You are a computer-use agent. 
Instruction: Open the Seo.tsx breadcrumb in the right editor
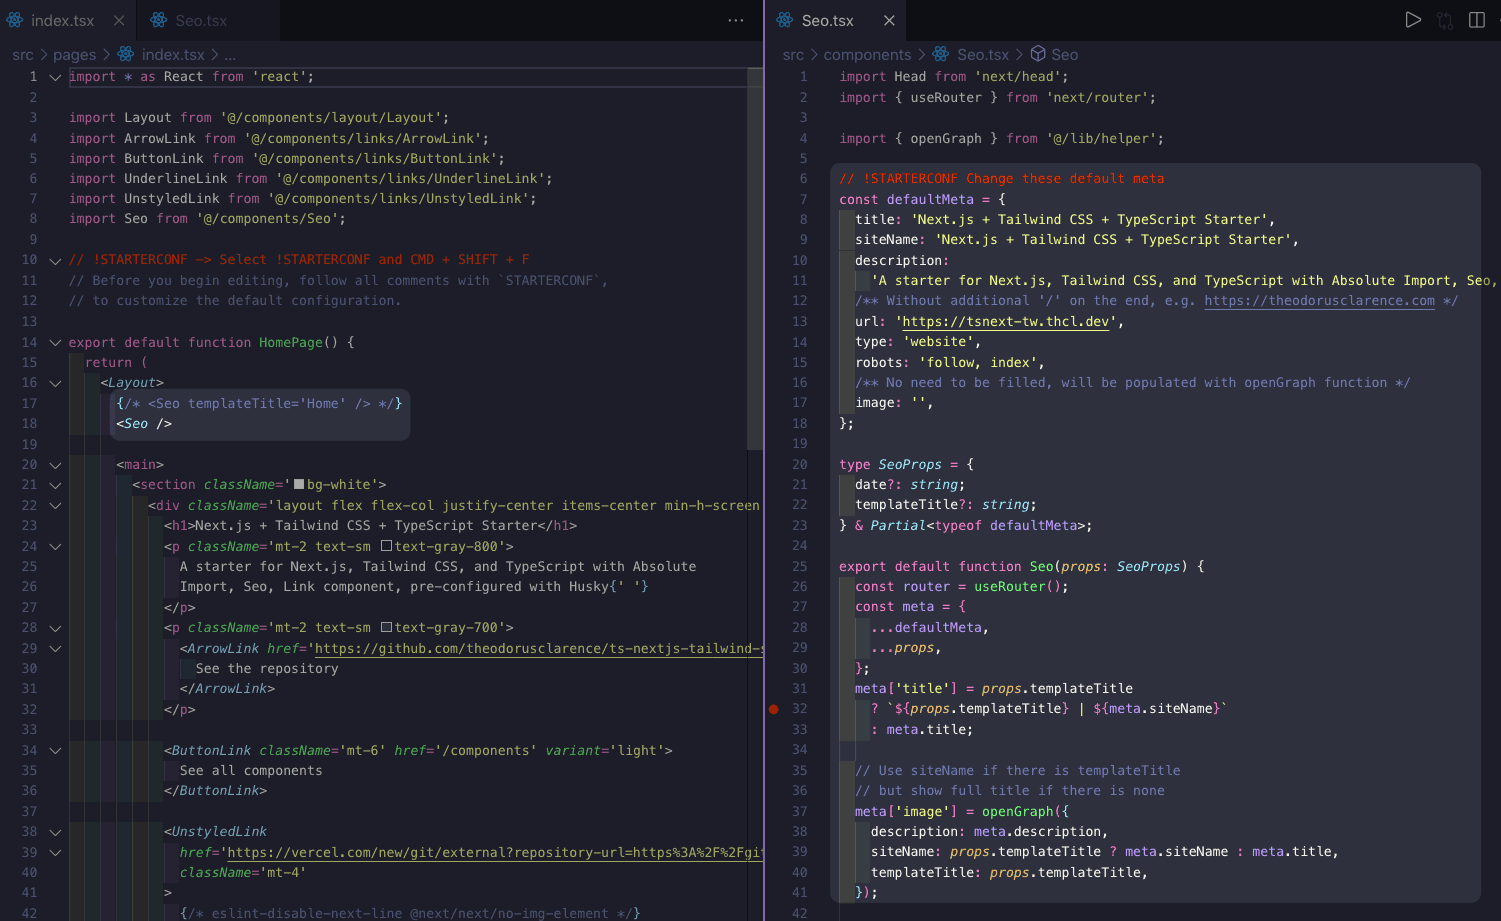pyautogui.click(x=972, y=55)
